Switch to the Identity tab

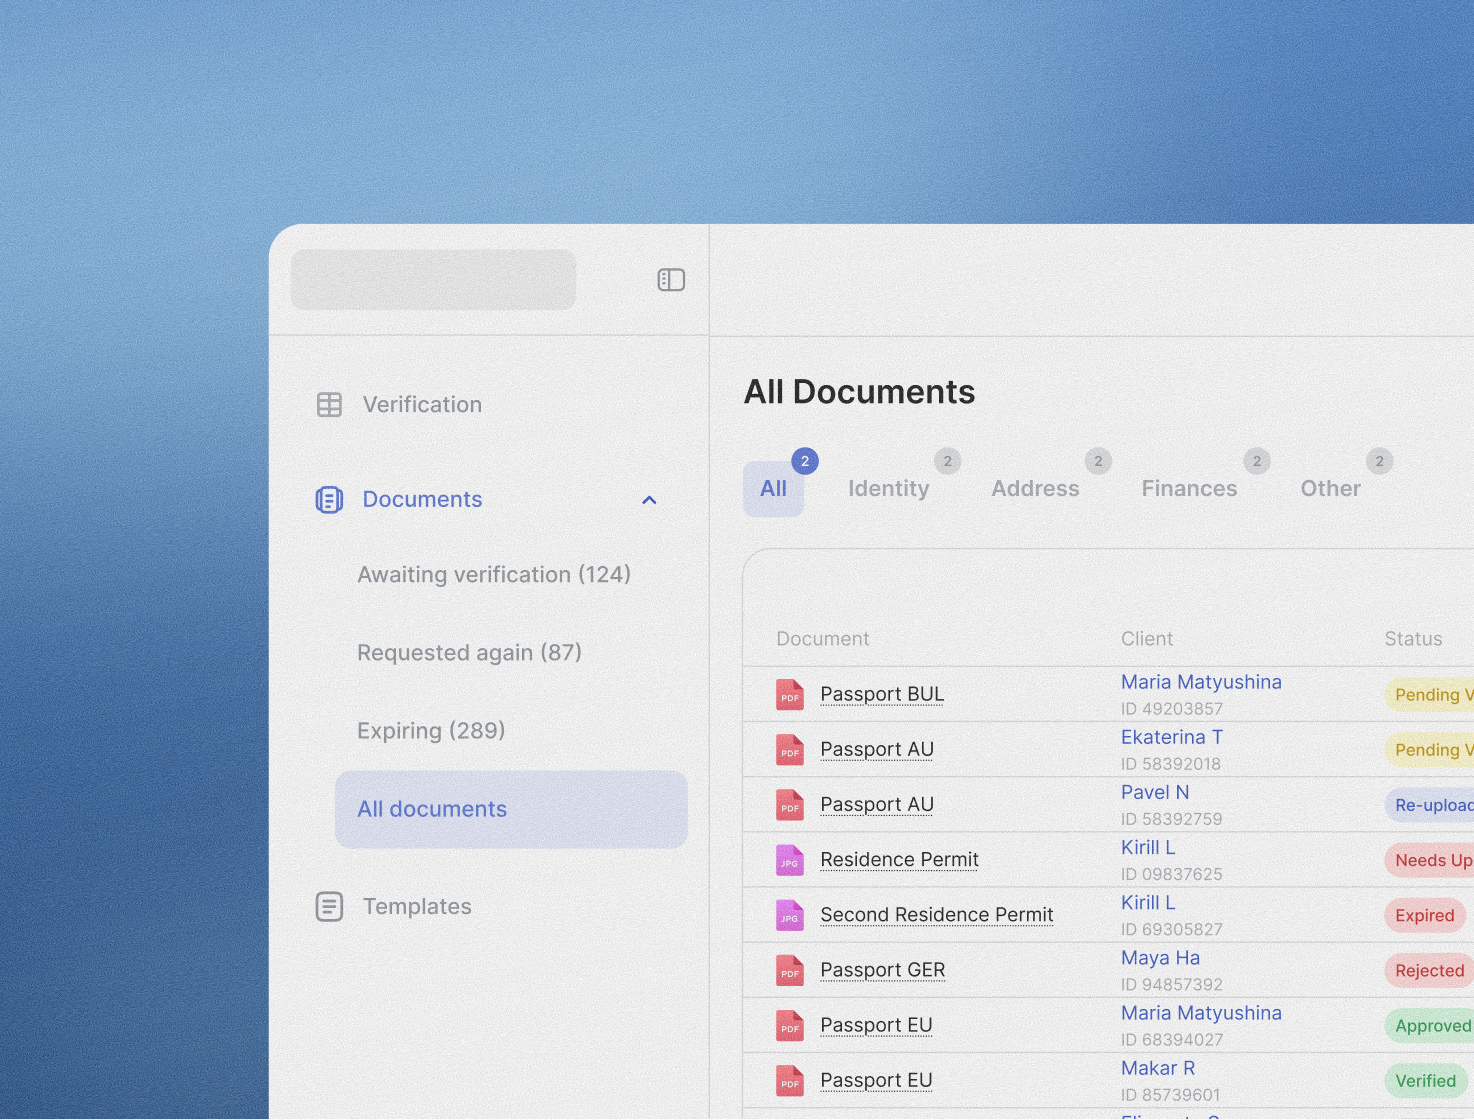point(889,488)
